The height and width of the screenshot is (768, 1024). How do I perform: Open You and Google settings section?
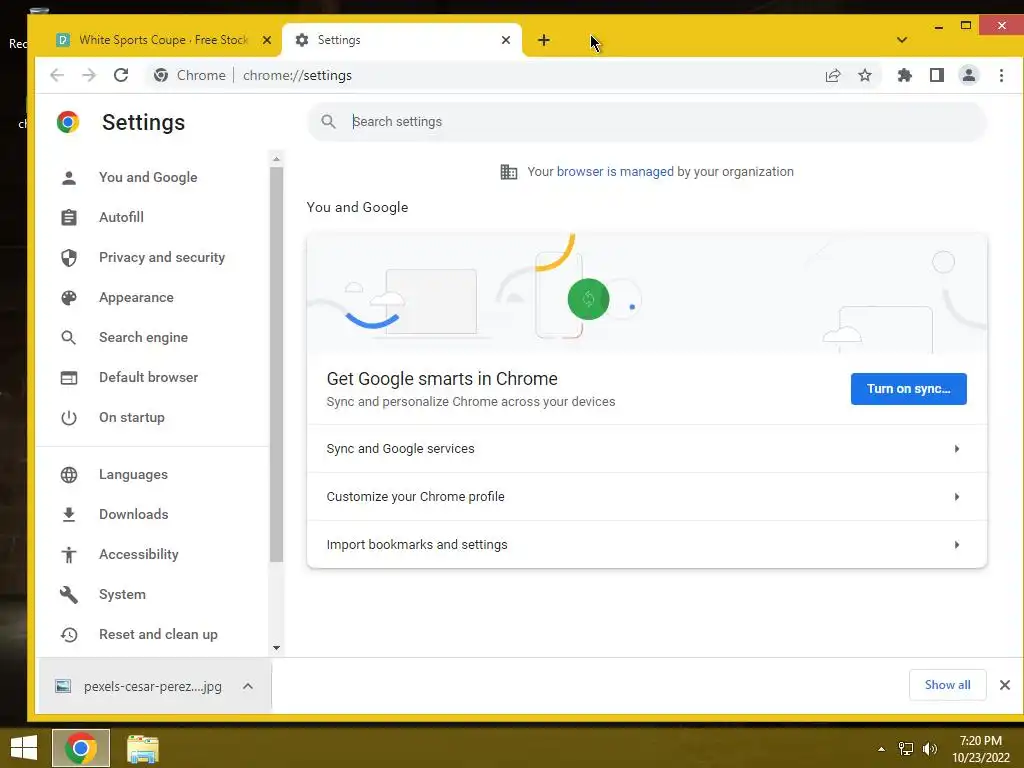(148, 177)
